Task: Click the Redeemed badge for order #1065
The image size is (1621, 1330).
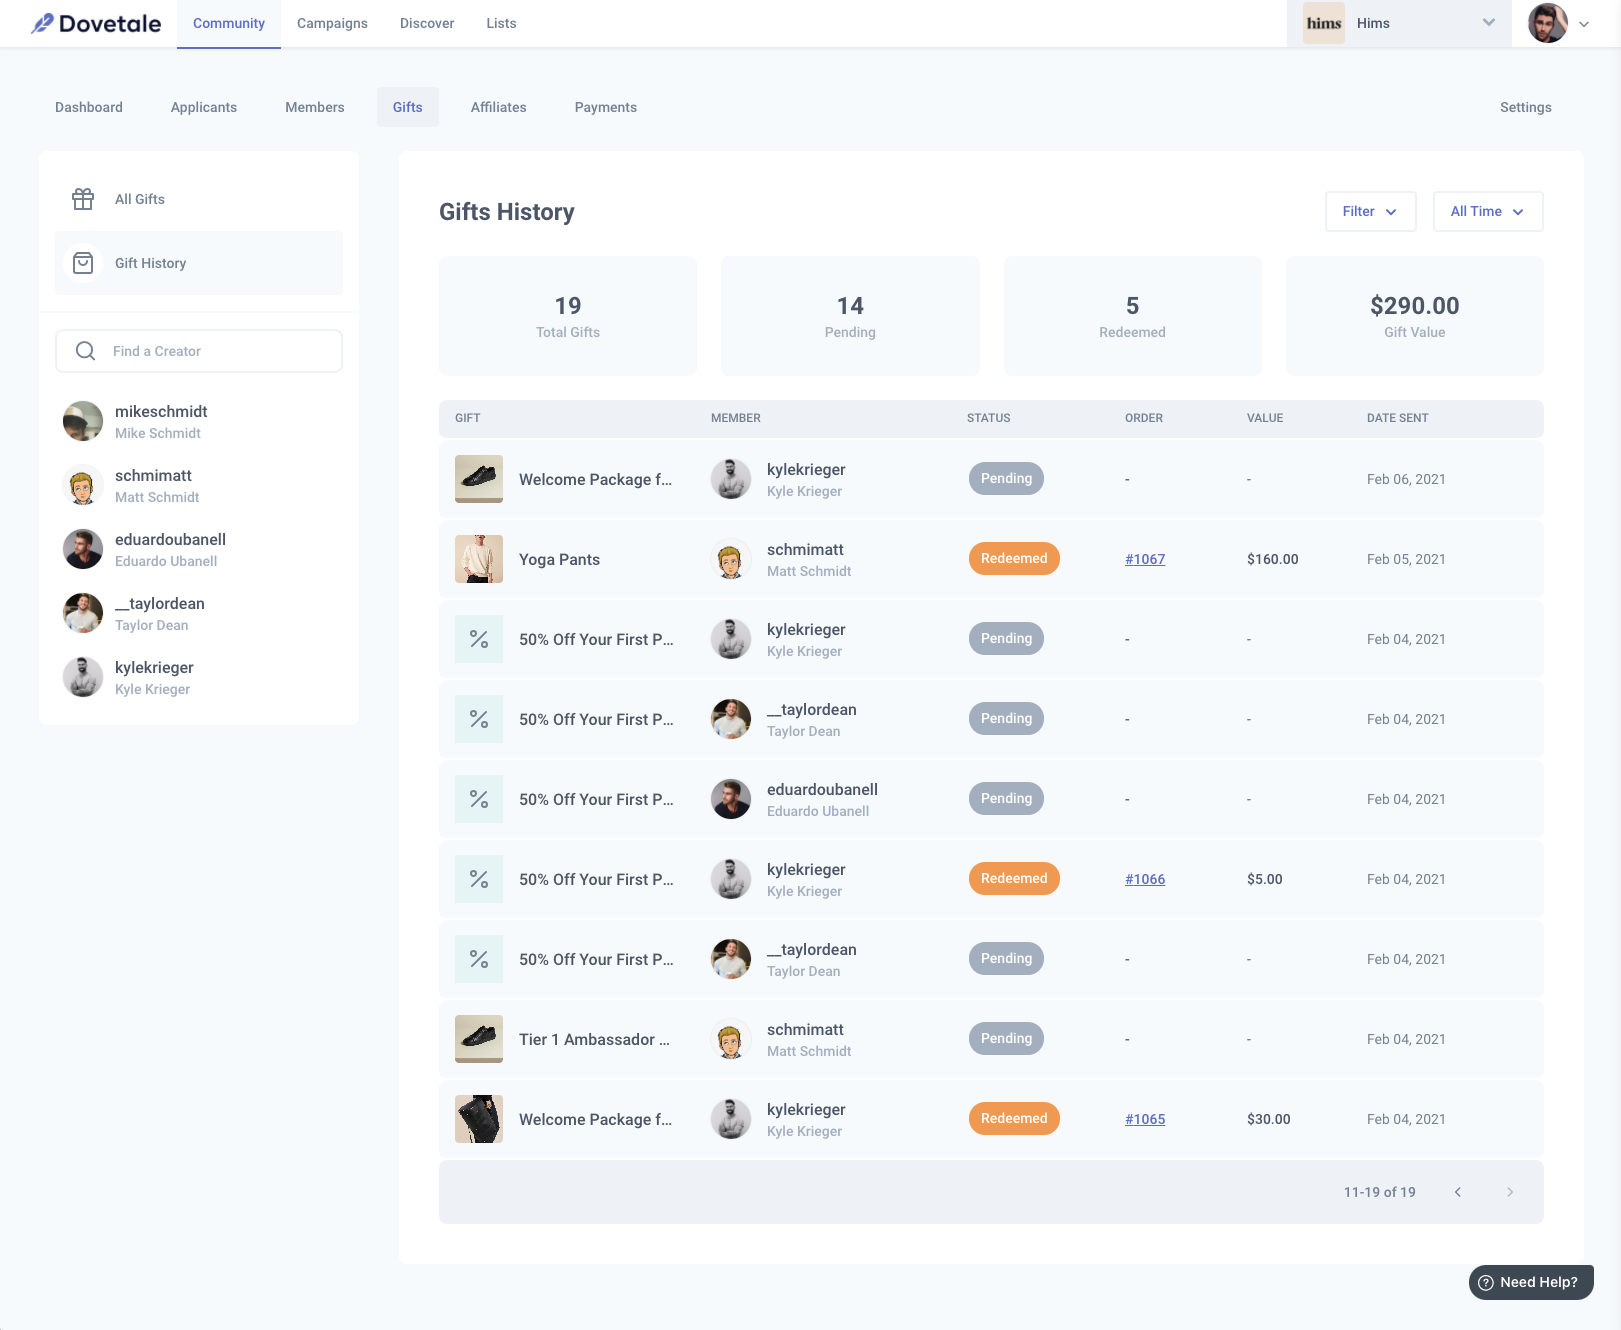Action: pos(1014,1119)
